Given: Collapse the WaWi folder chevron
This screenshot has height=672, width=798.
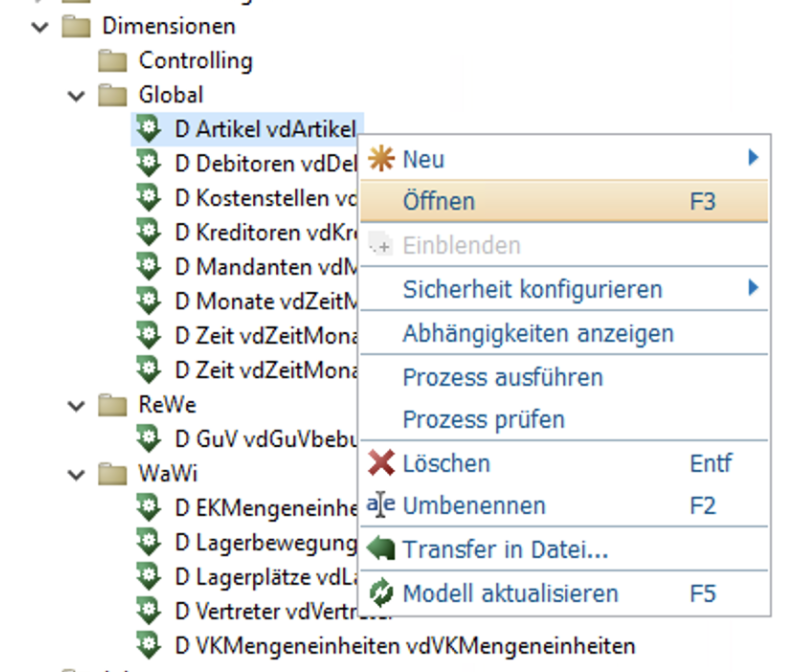Looking at the screenshot, I should 76,473.
